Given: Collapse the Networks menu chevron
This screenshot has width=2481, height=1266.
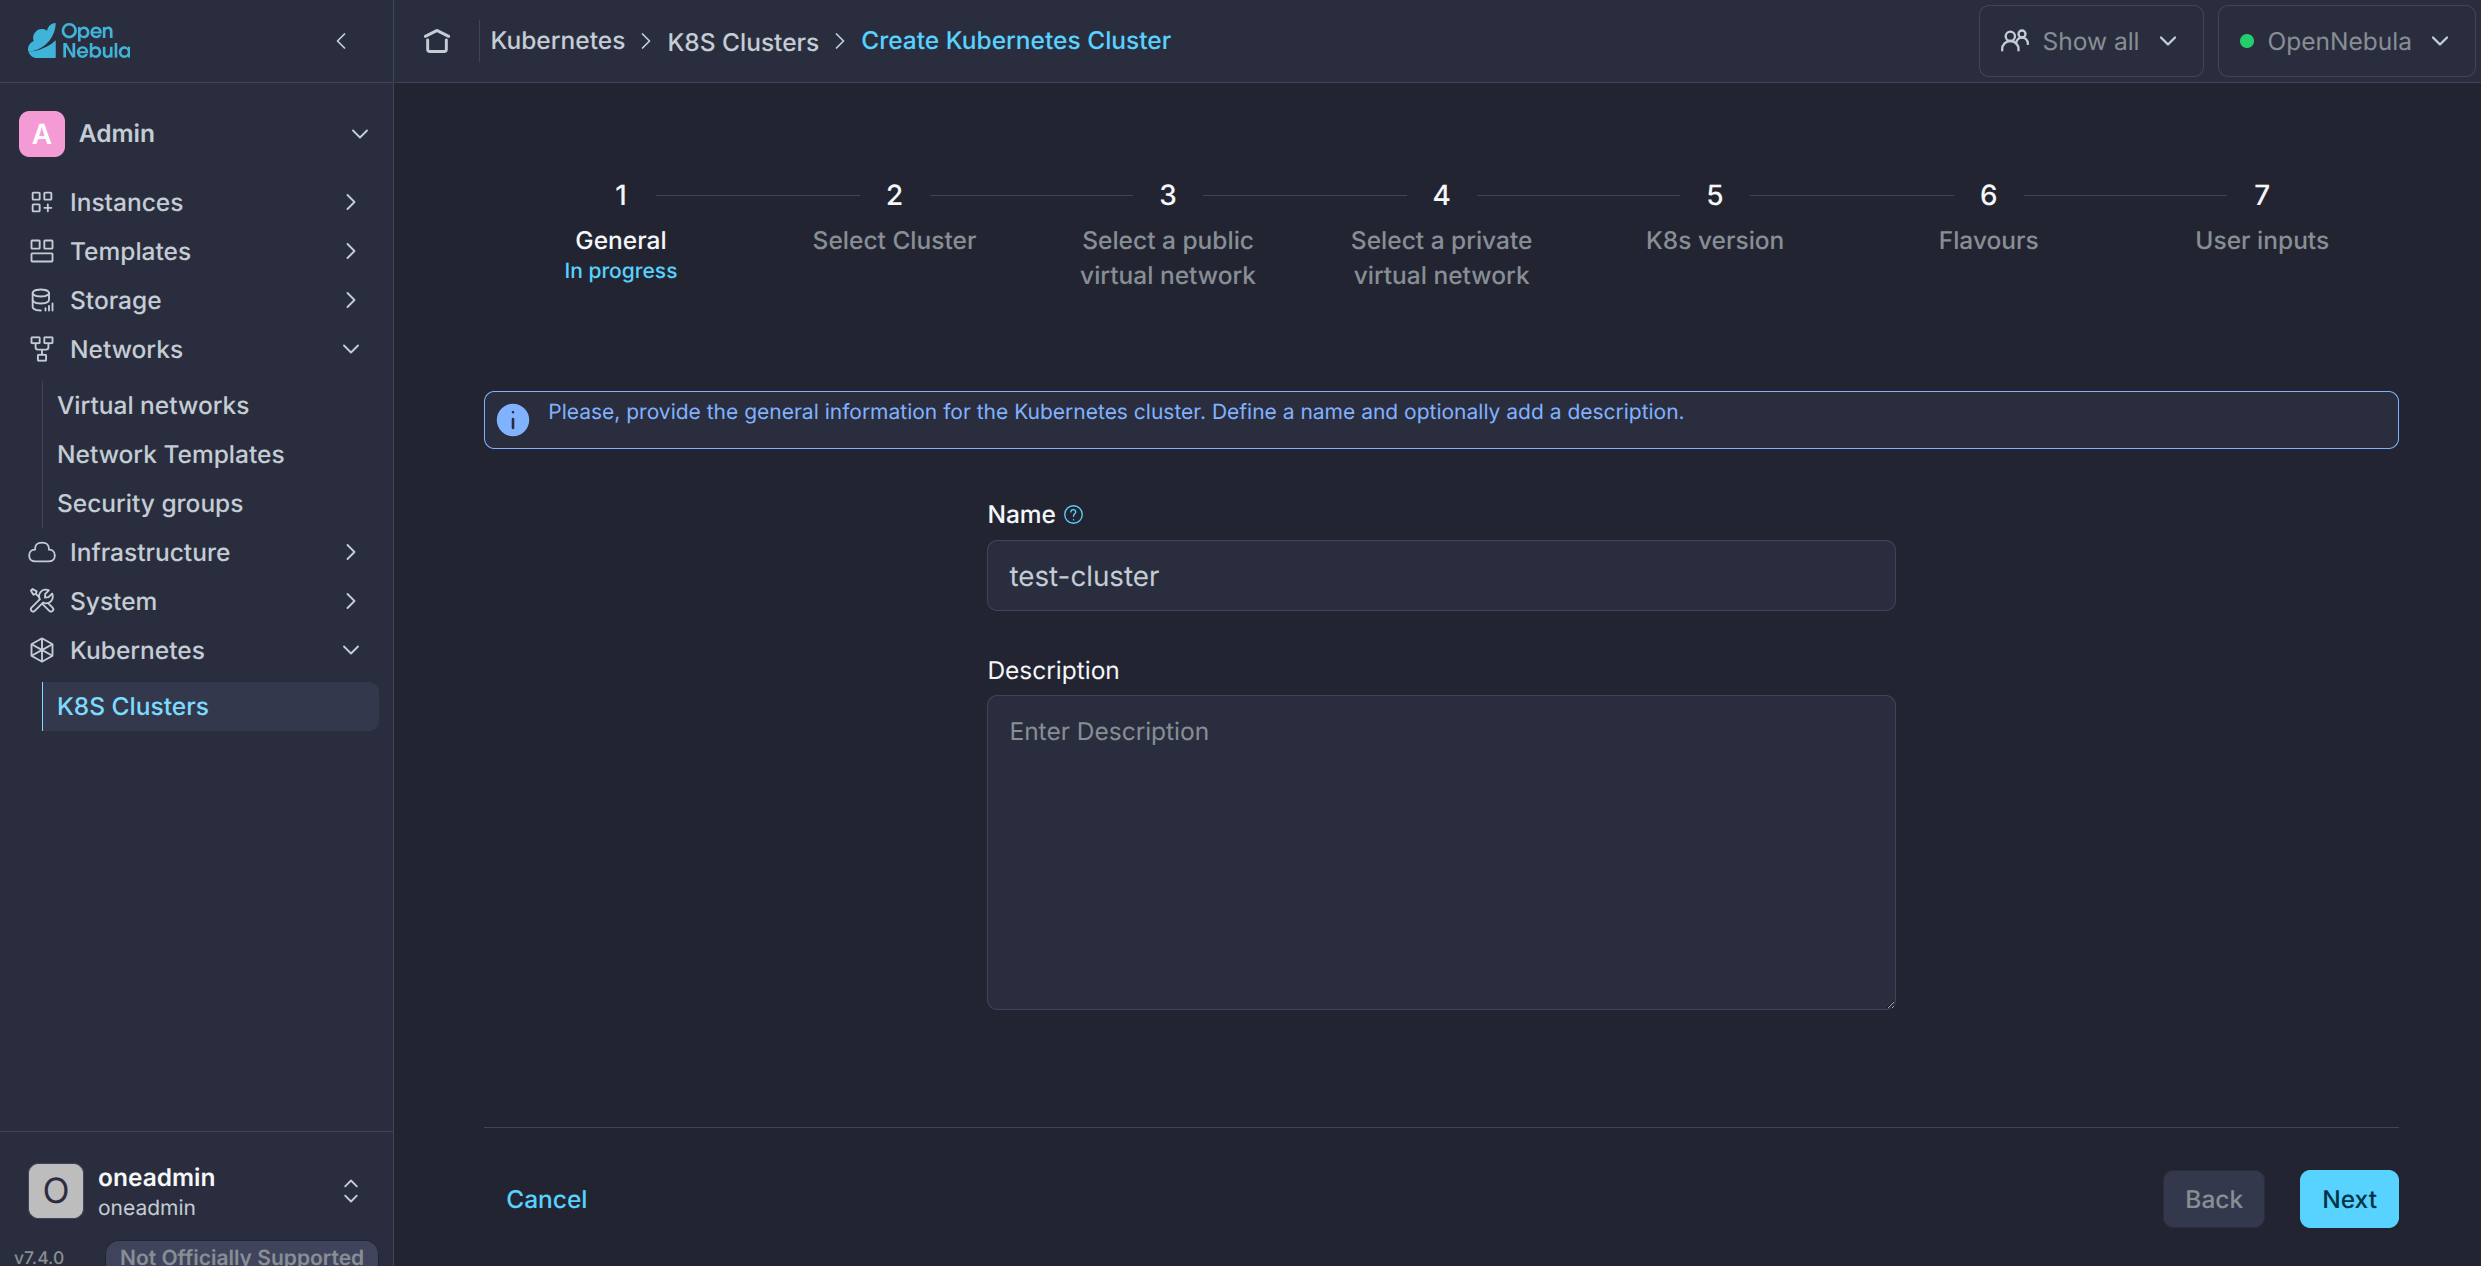Looking at the screenshot, I should pos(351,349).
